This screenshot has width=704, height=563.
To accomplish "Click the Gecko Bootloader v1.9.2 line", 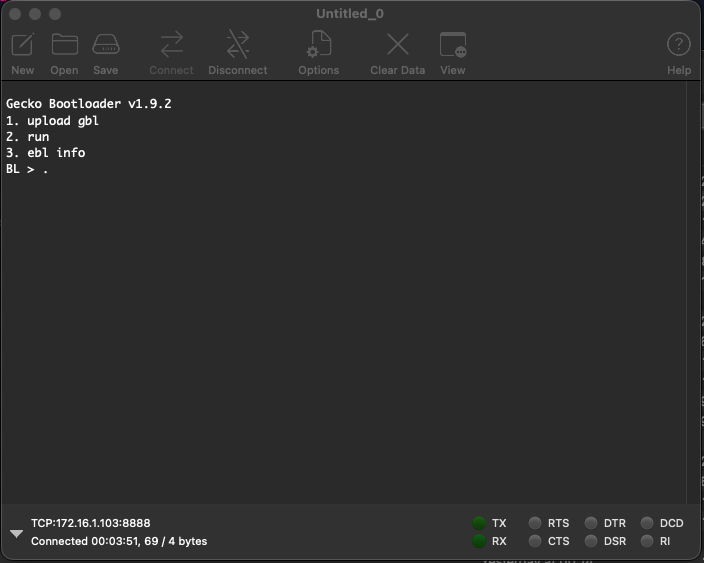I will (88, 104).
